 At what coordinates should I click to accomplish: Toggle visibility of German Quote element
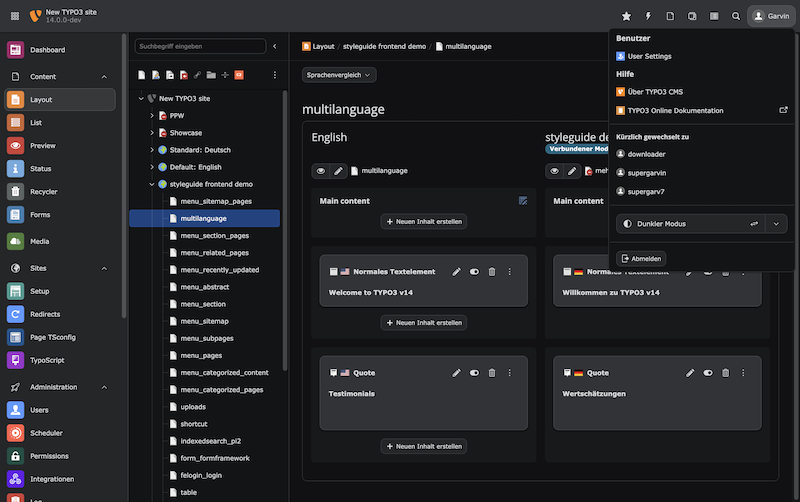point(708,372)
